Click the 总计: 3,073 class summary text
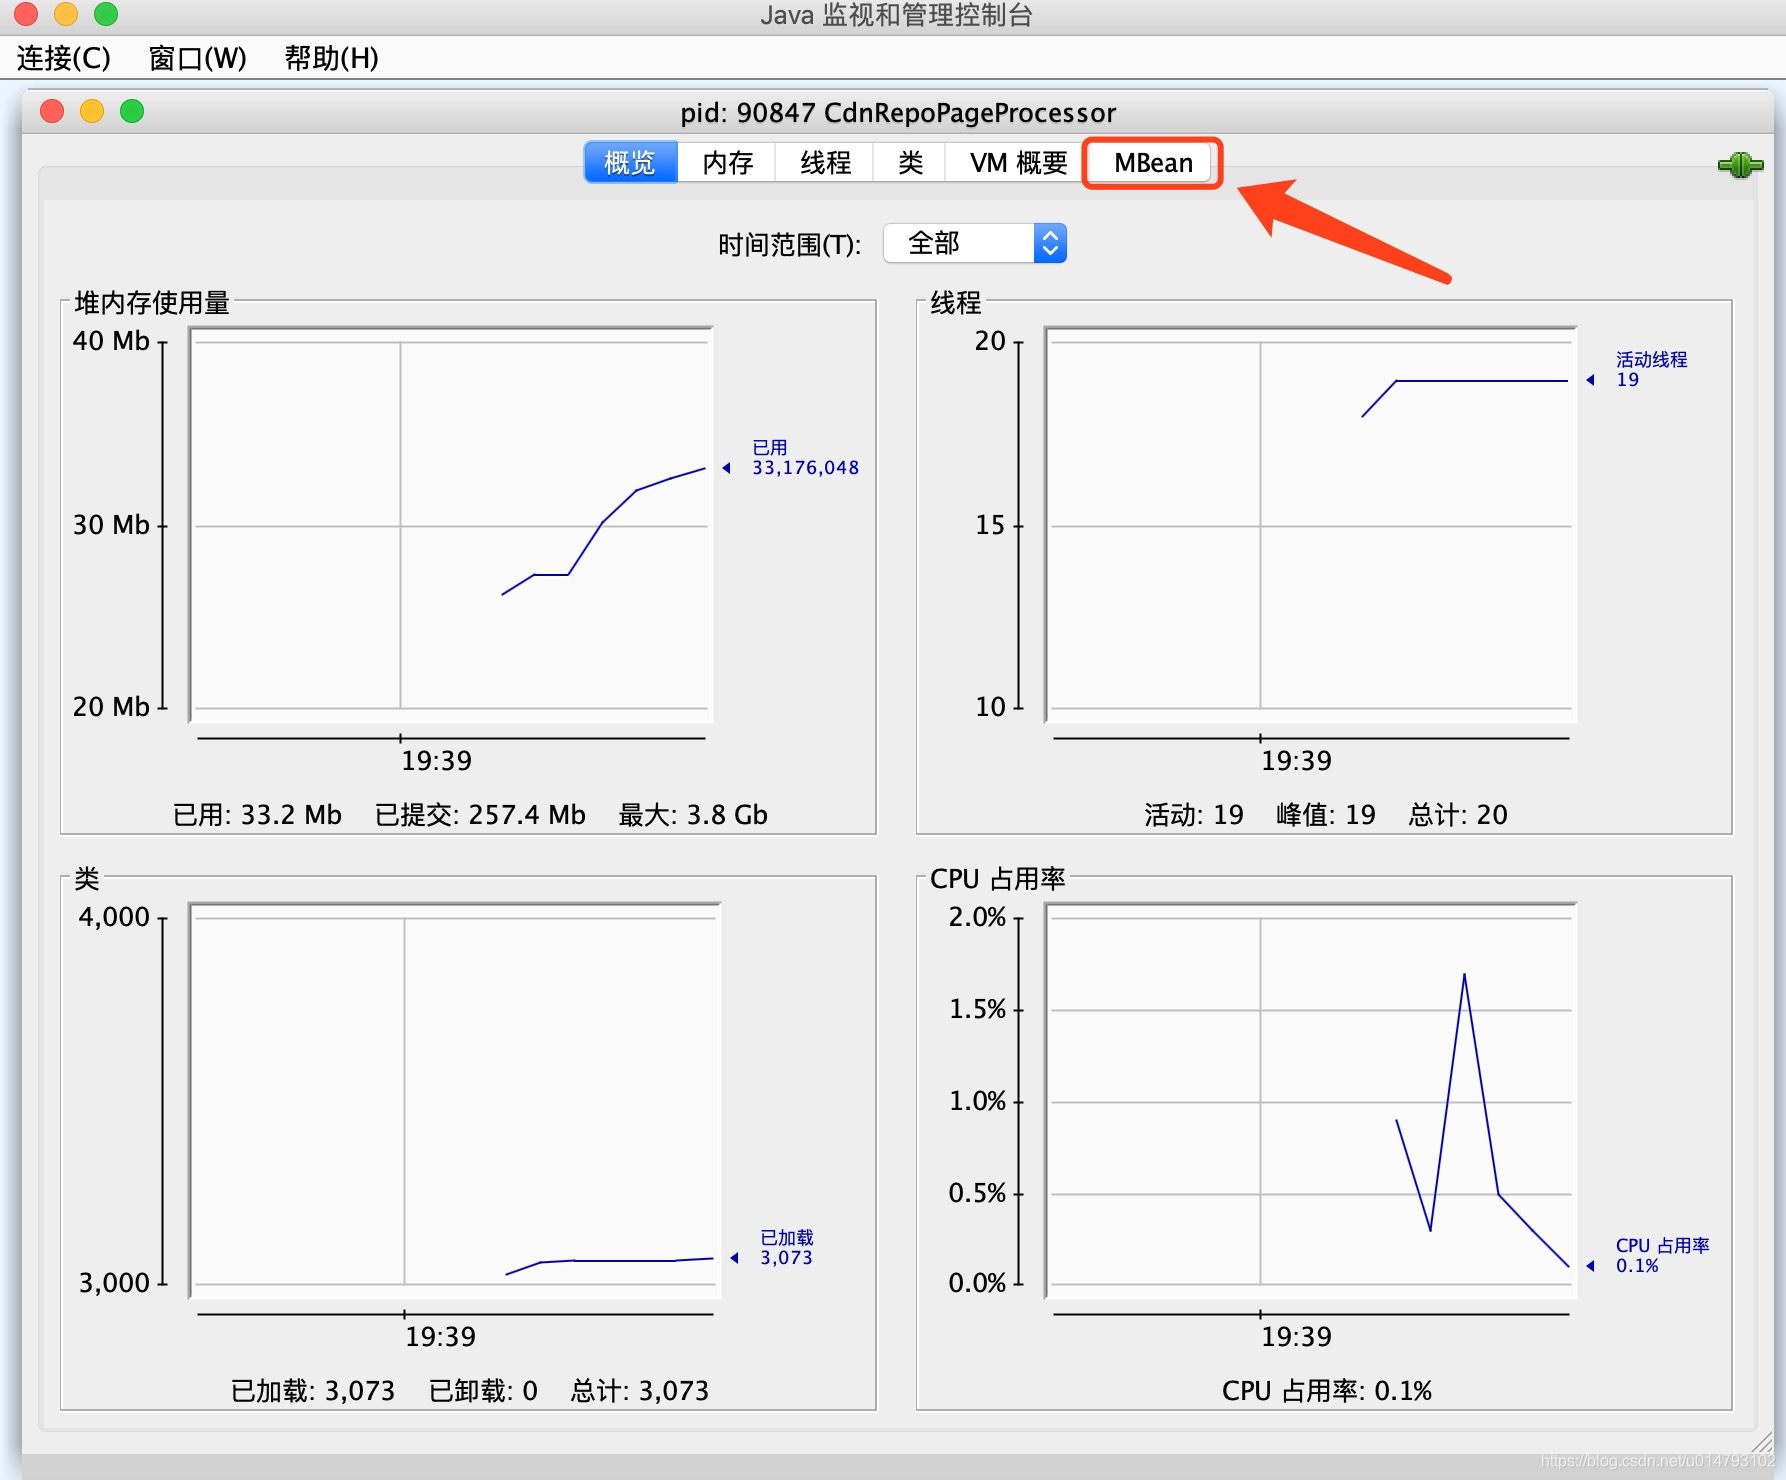Screen dimensions: 1786x1480 640,1391
